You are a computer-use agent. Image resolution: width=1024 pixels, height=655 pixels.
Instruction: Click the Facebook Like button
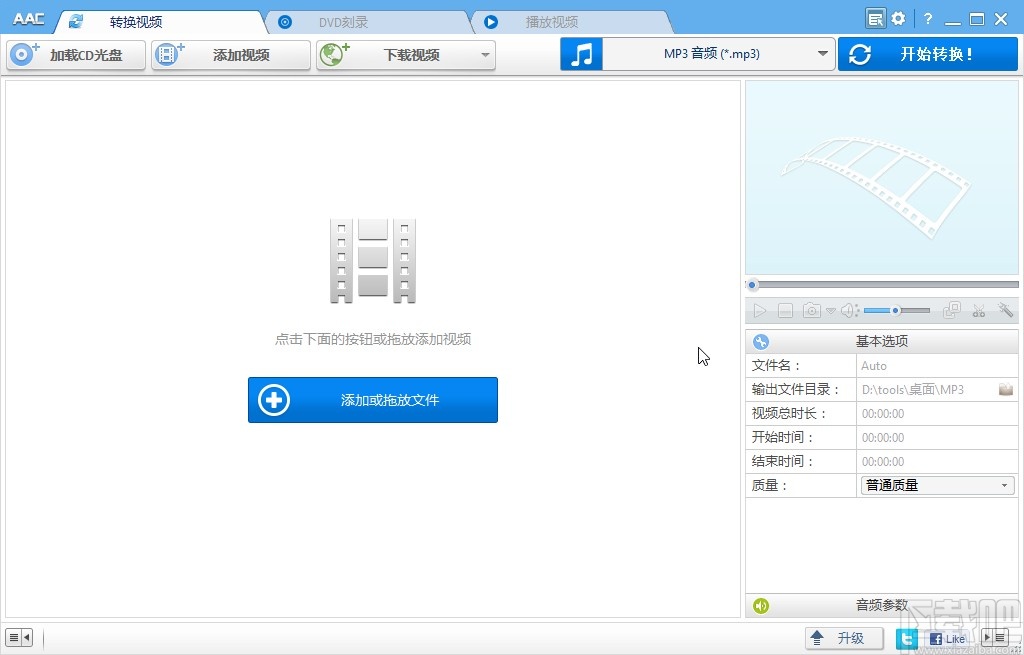pyautogui.click(x=945, y=637)
